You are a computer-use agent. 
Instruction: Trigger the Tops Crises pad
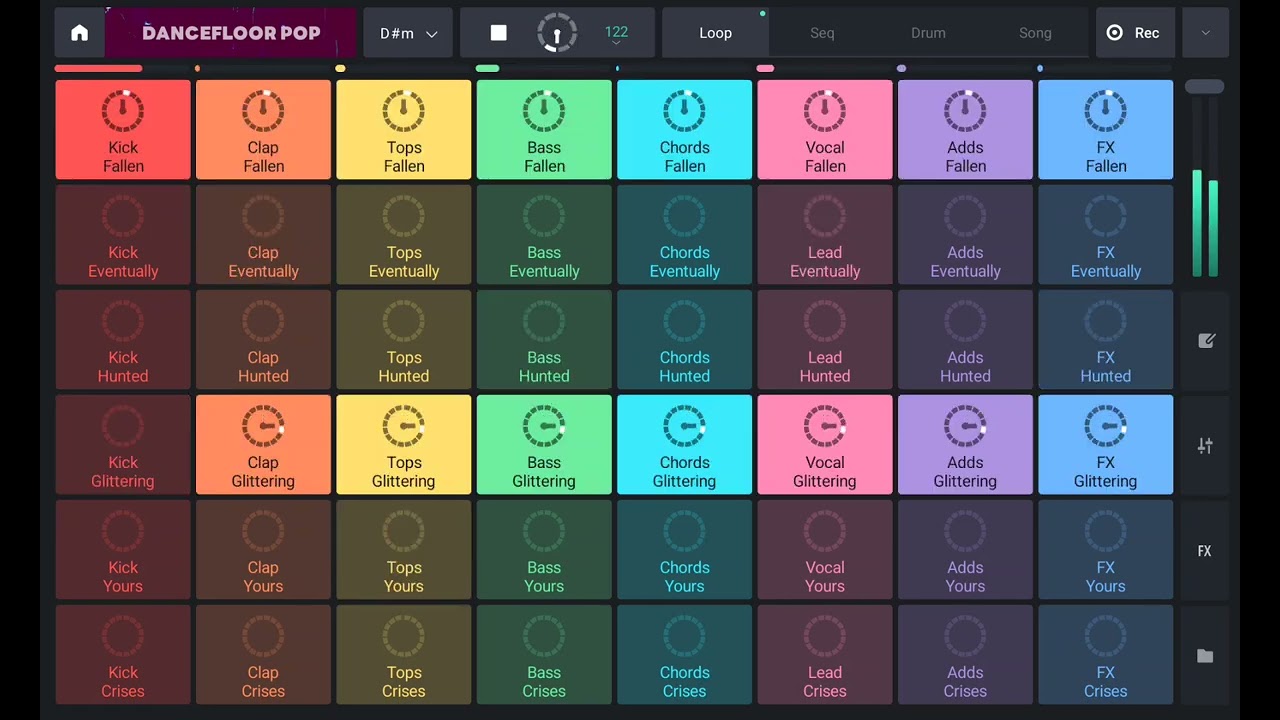pos(404,655)
